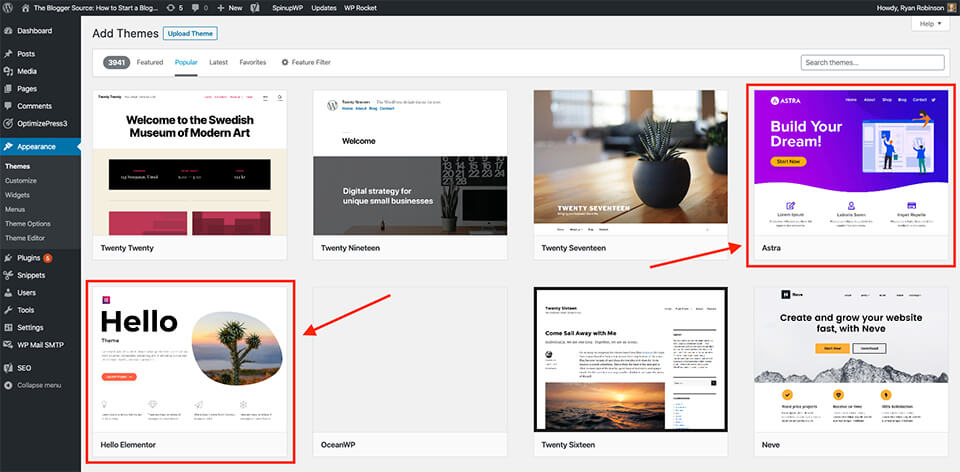The image size is (960, 472).
Task: Select the Twenty Sixteen theme thumbnail
Action: point(631,359)
